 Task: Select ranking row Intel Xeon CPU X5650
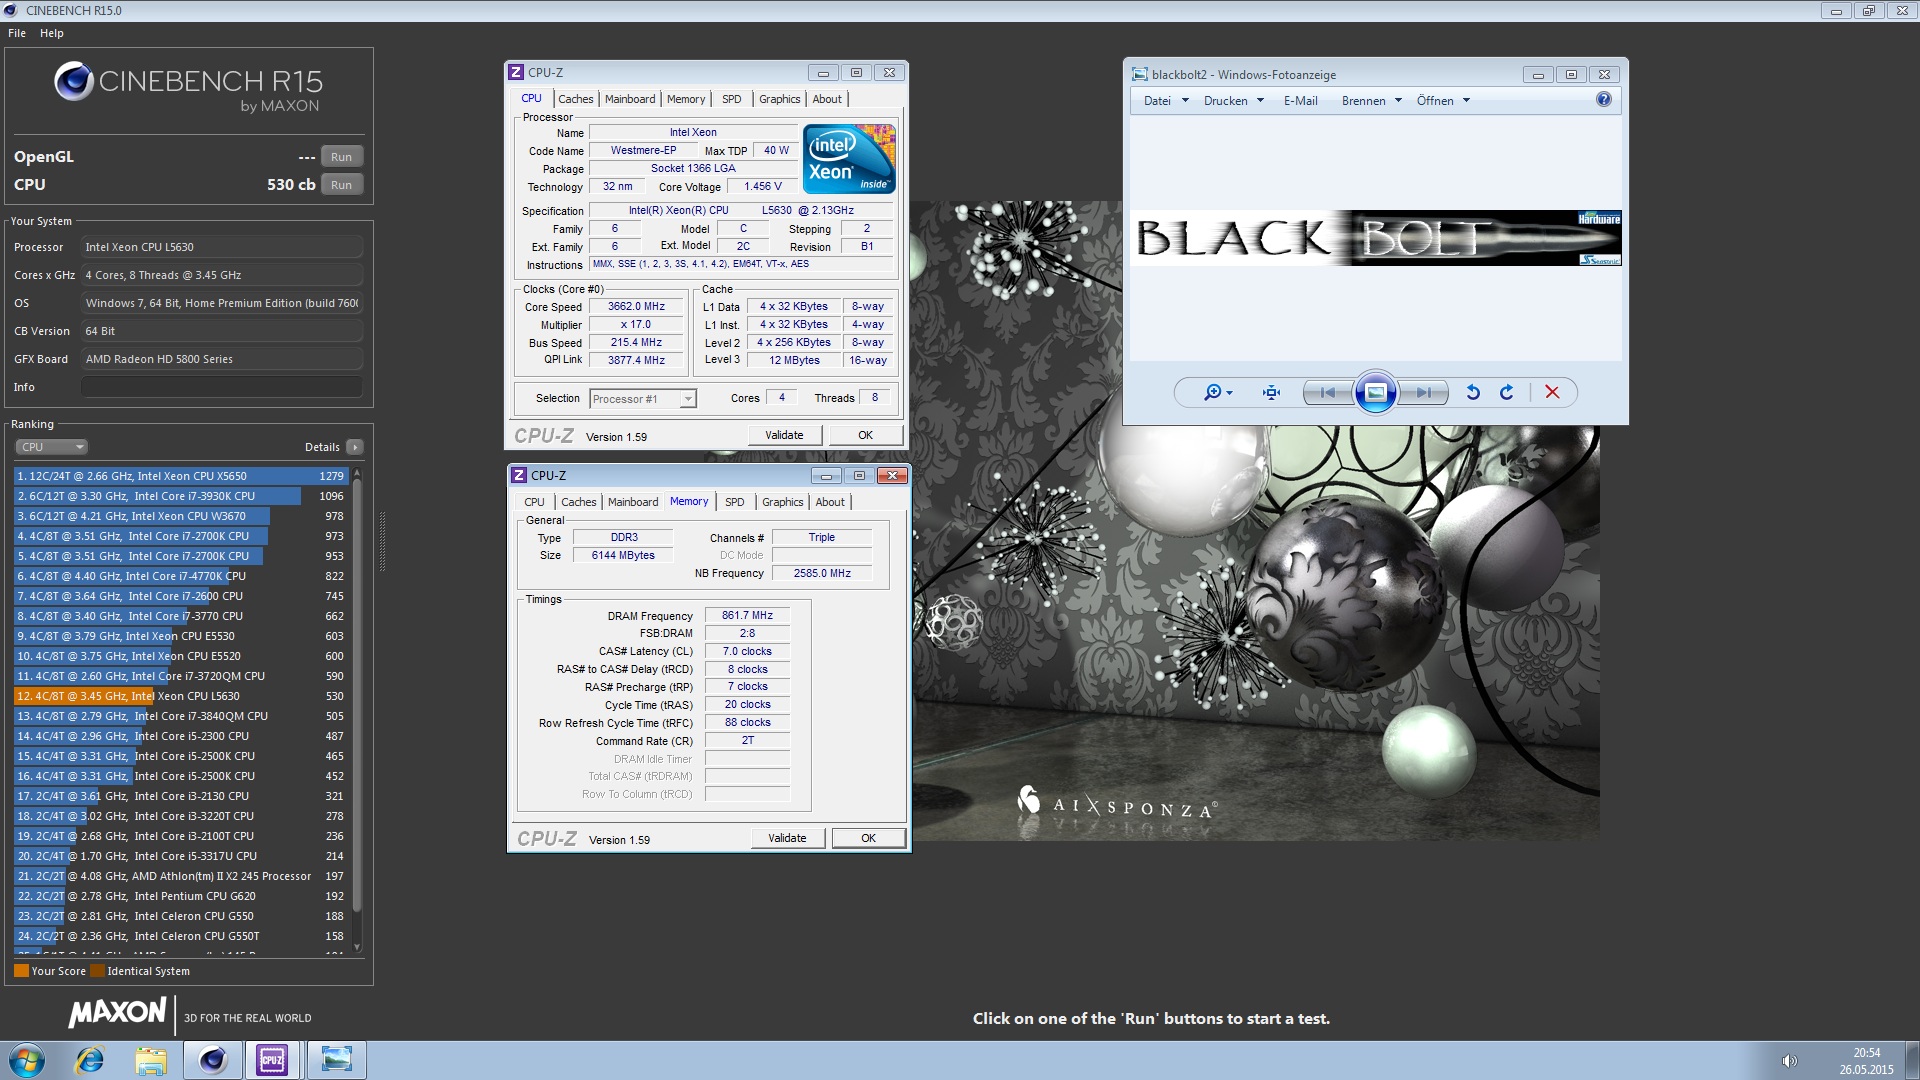[x=180, y=476]
